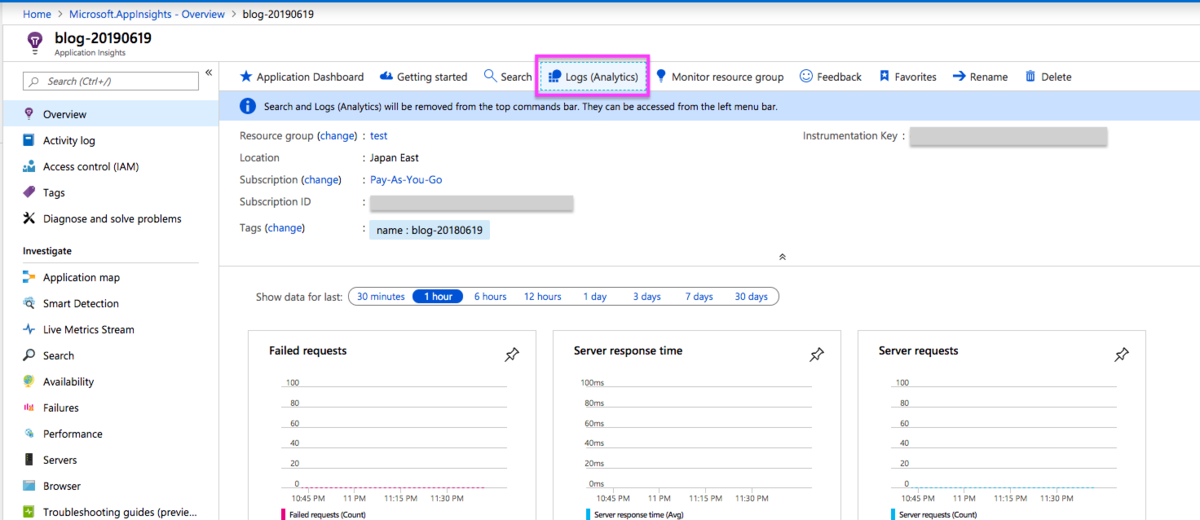
Task: Click the Rename arrow icon
Action: pos(959,77)
